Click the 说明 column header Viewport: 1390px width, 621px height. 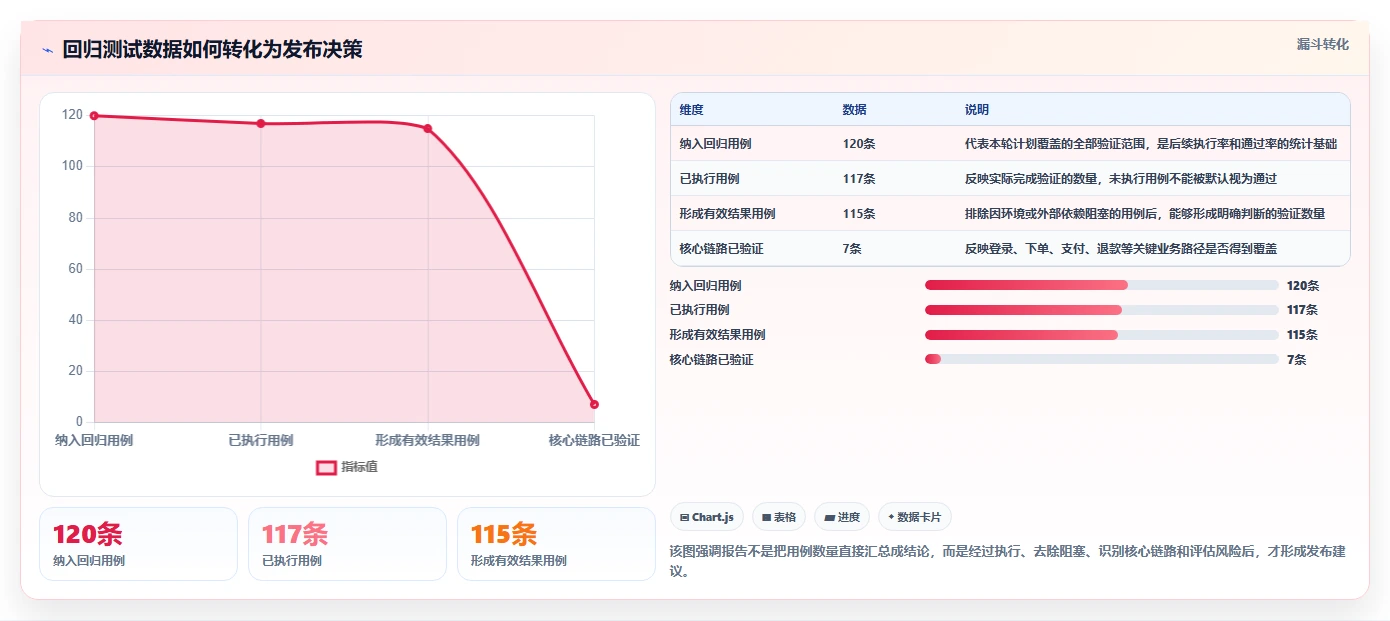976,110
